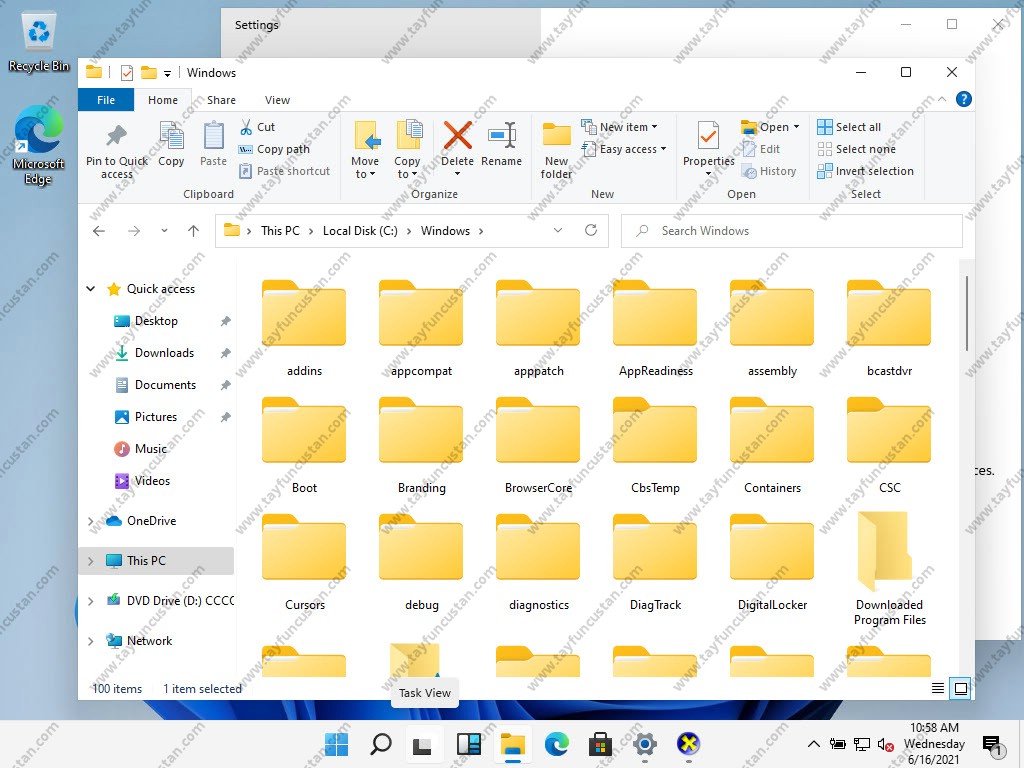Open the File menu tab

pyautogui.click(x=106, y=100)
